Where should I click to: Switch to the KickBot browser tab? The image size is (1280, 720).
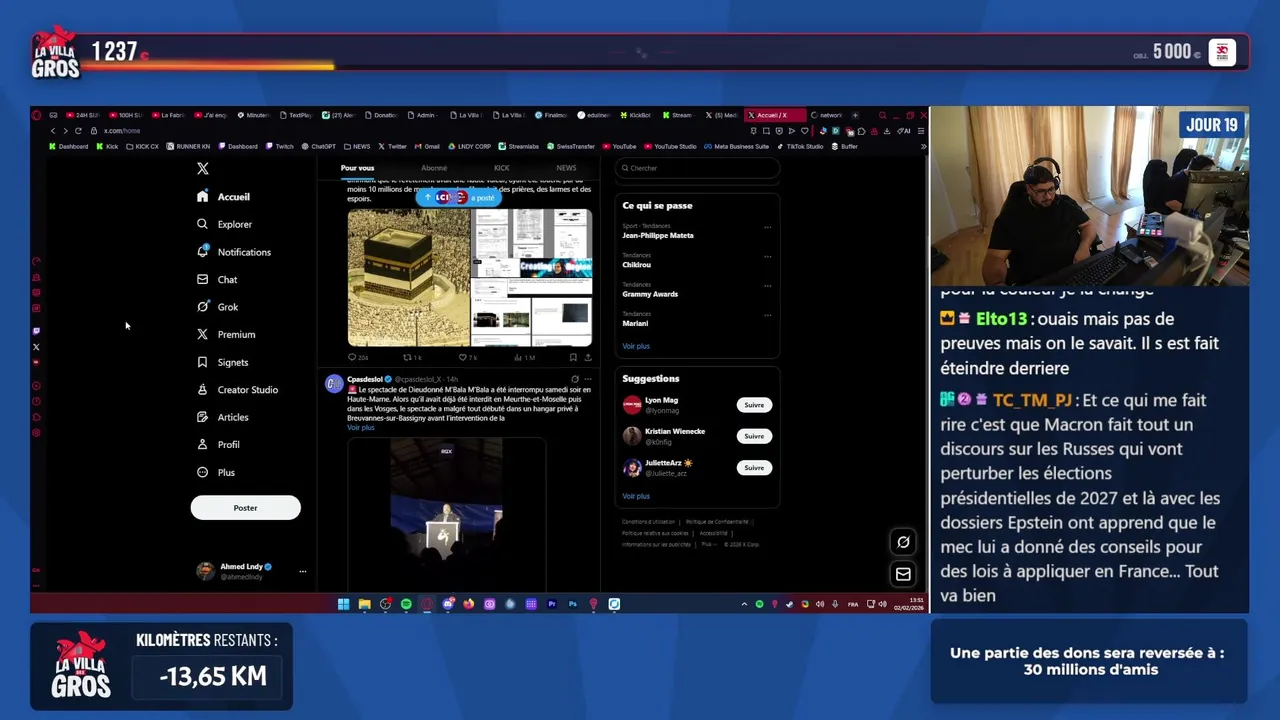pos(636,115)
